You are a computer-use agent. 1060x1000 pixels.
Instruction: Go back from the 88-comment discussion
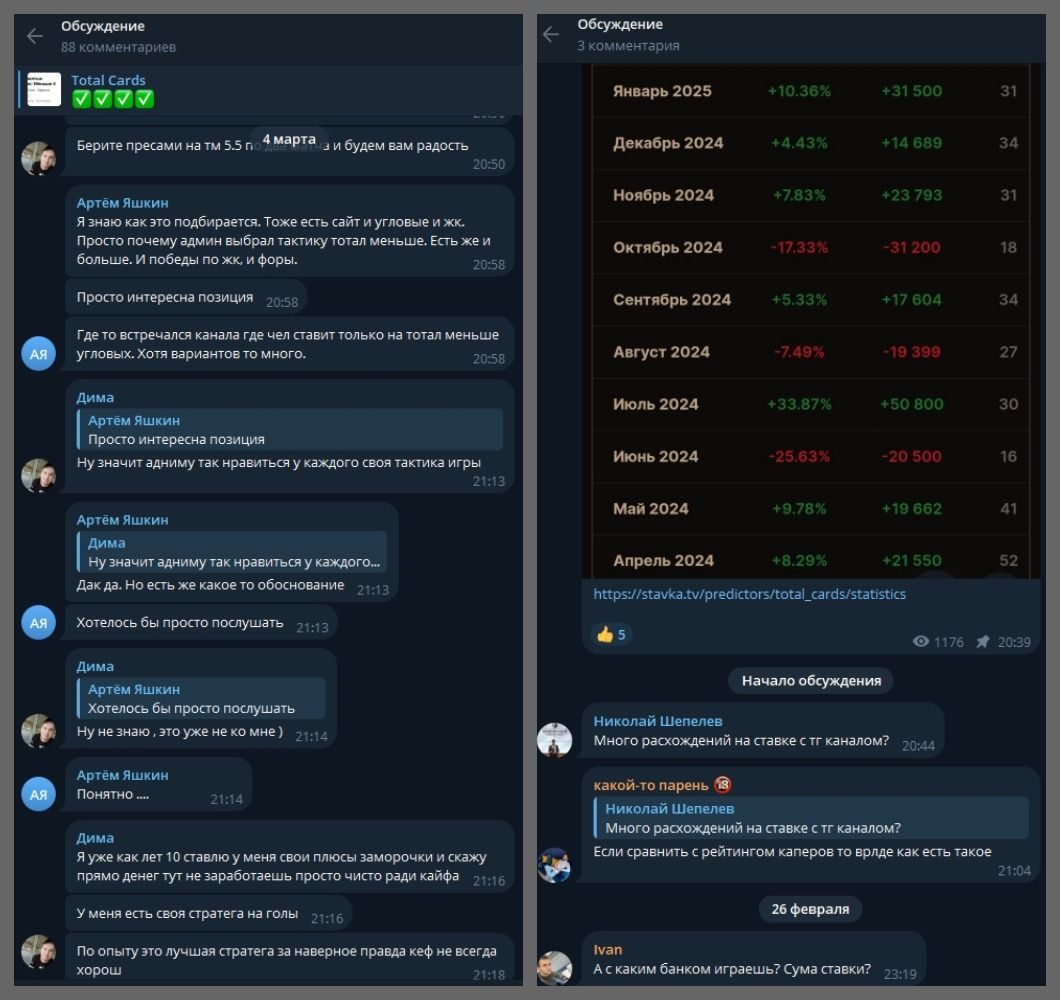(35, 36)
